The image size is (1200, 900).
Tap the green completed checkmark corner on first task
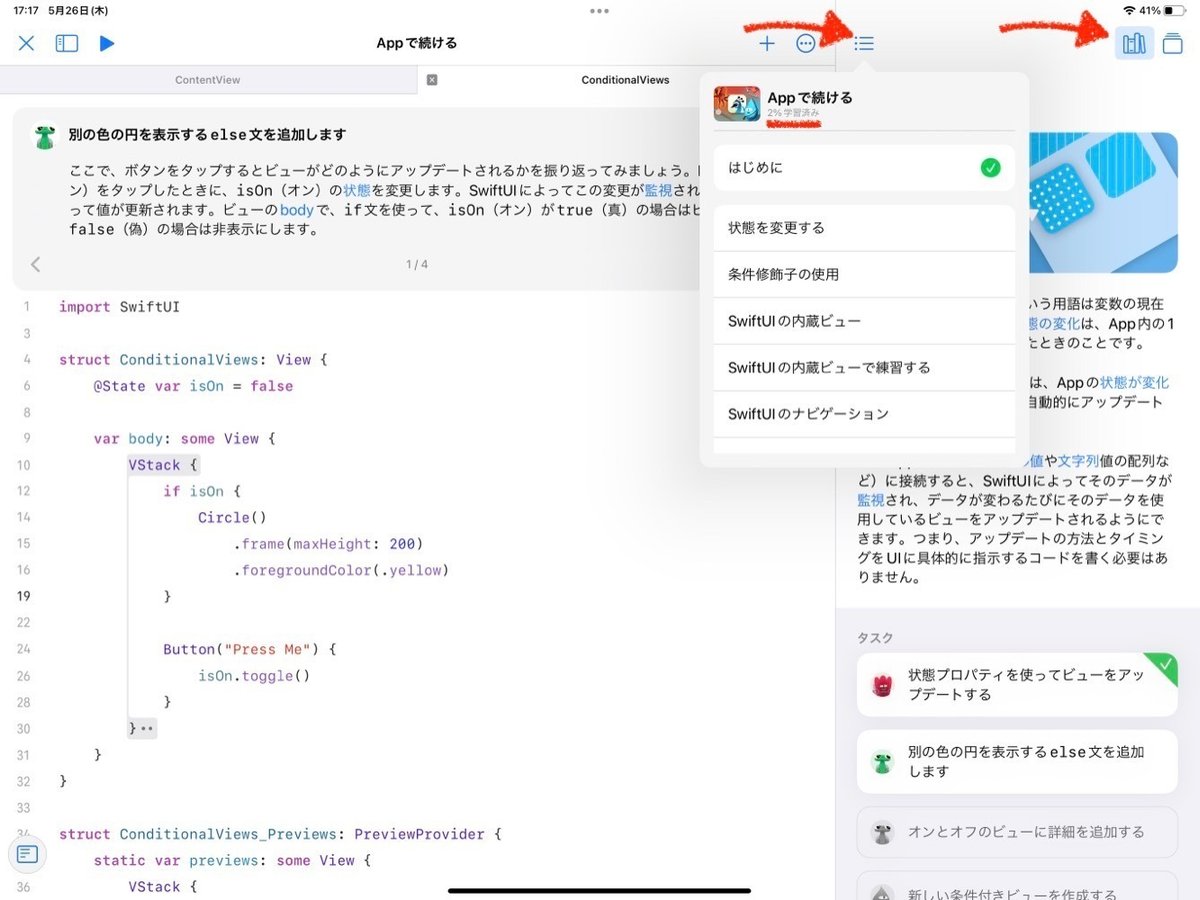coord(1163,667)
